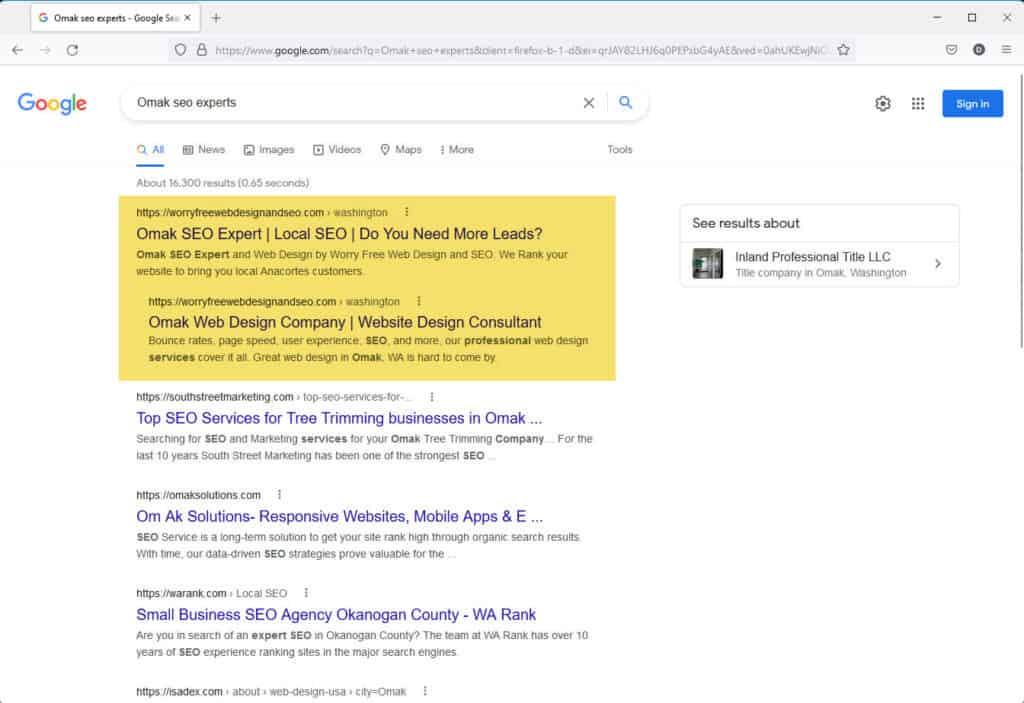The height and width of the screenshot is (703, 1024).
Task: Open Small Business SEO Agency Okanogan County link
Action: 336,615
